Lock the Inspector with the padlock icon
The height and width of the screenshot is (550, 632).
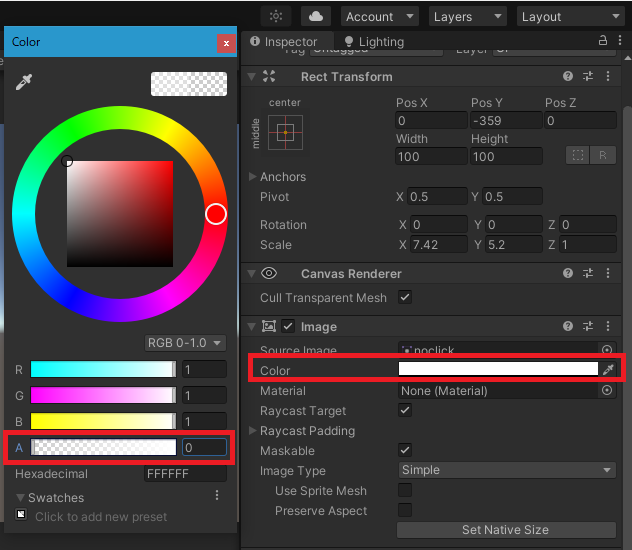pos(603,40)
